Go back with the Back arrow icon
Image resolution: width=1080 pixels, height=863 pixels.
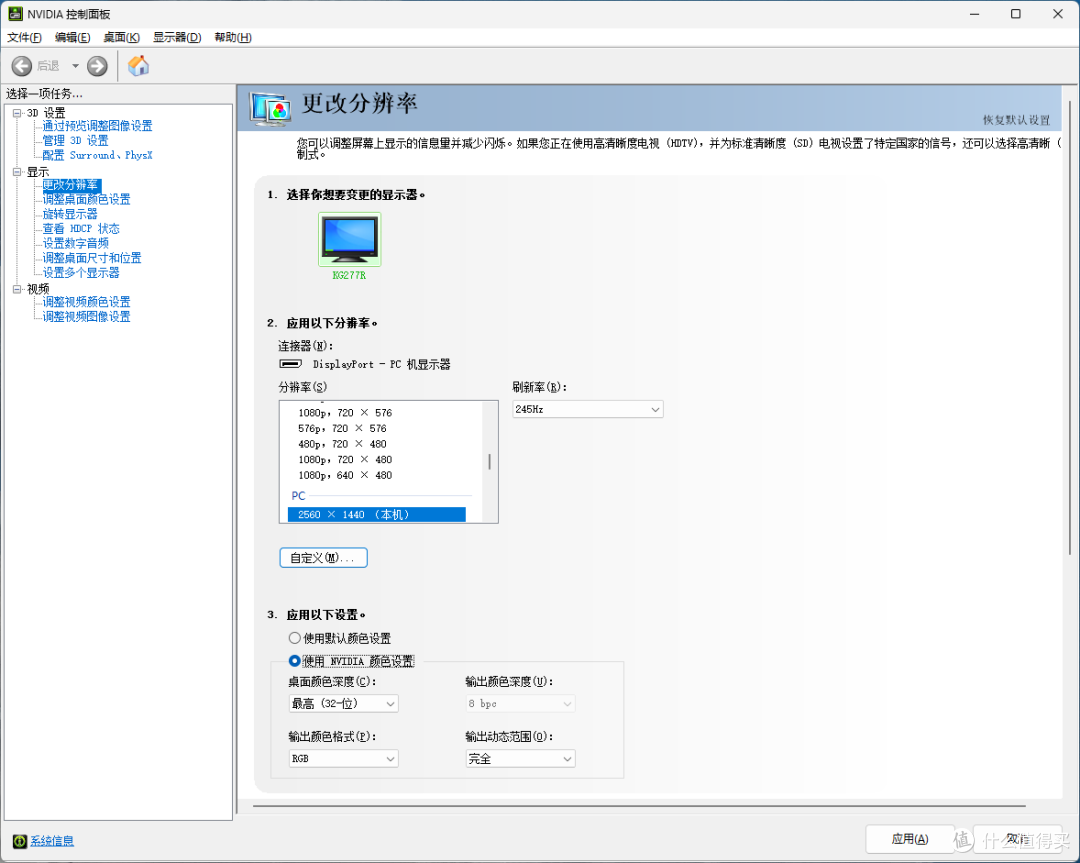point(21,65)
